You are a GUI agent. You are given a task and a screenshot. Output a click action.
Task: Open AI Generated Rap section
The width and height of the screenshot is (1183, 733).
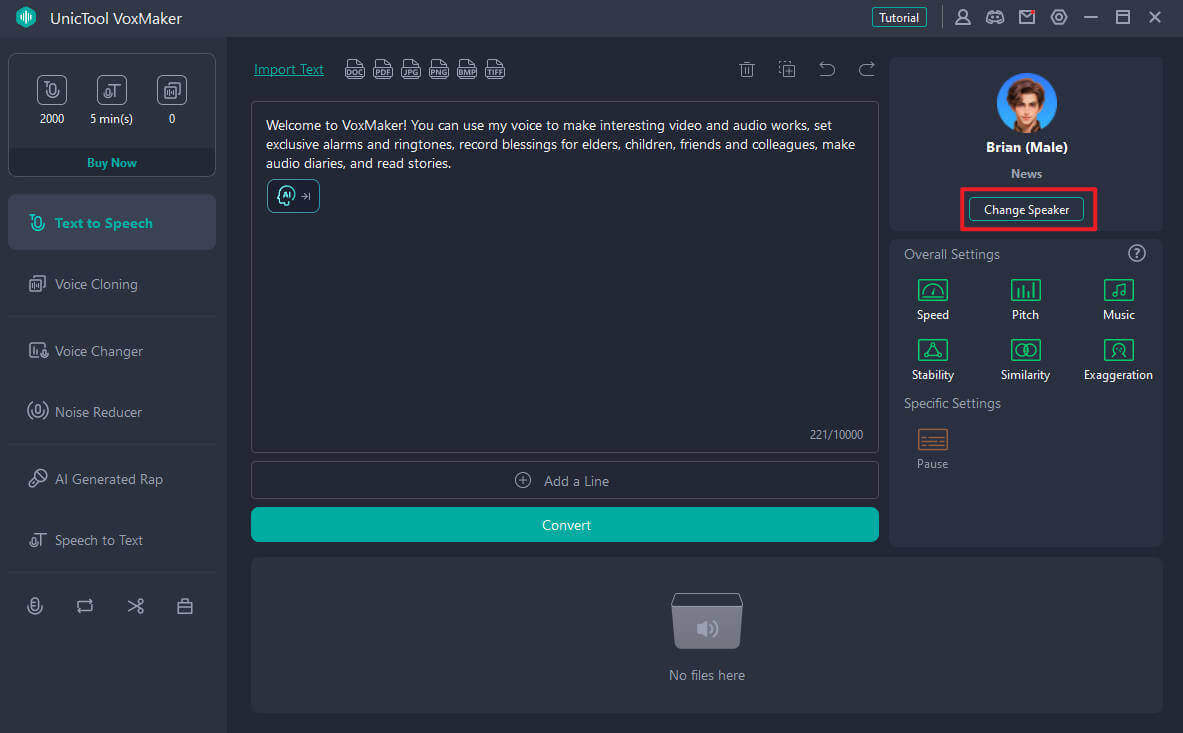click(x=112, y=479)
